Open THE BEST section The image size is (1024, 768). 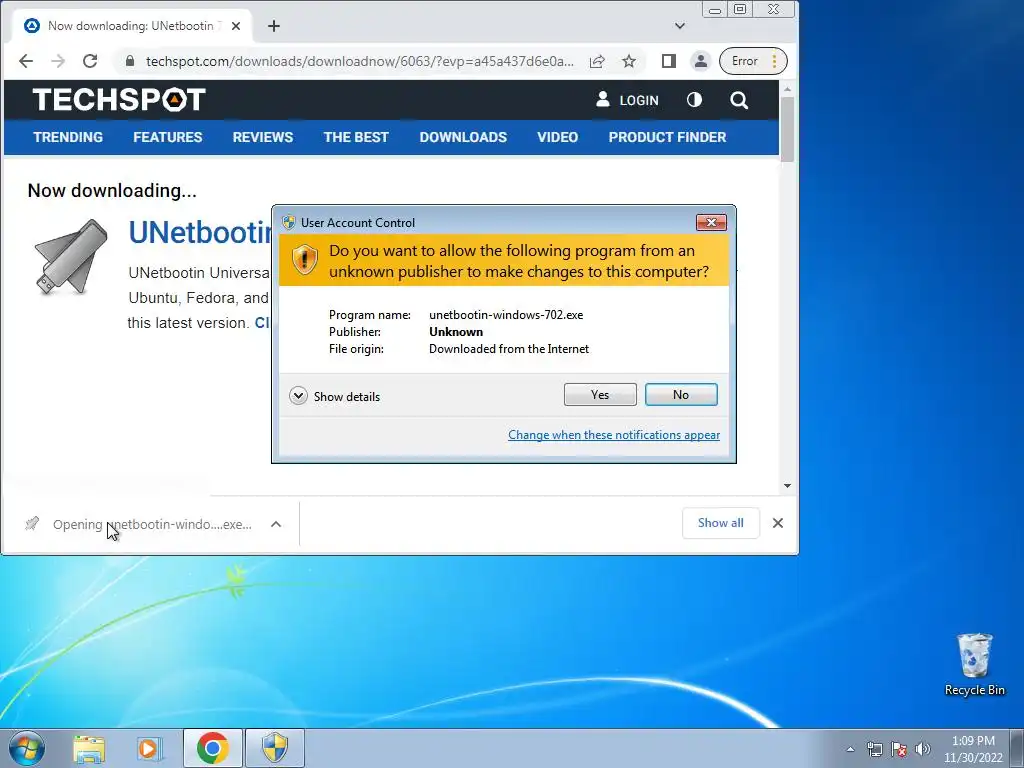[356, 137]
